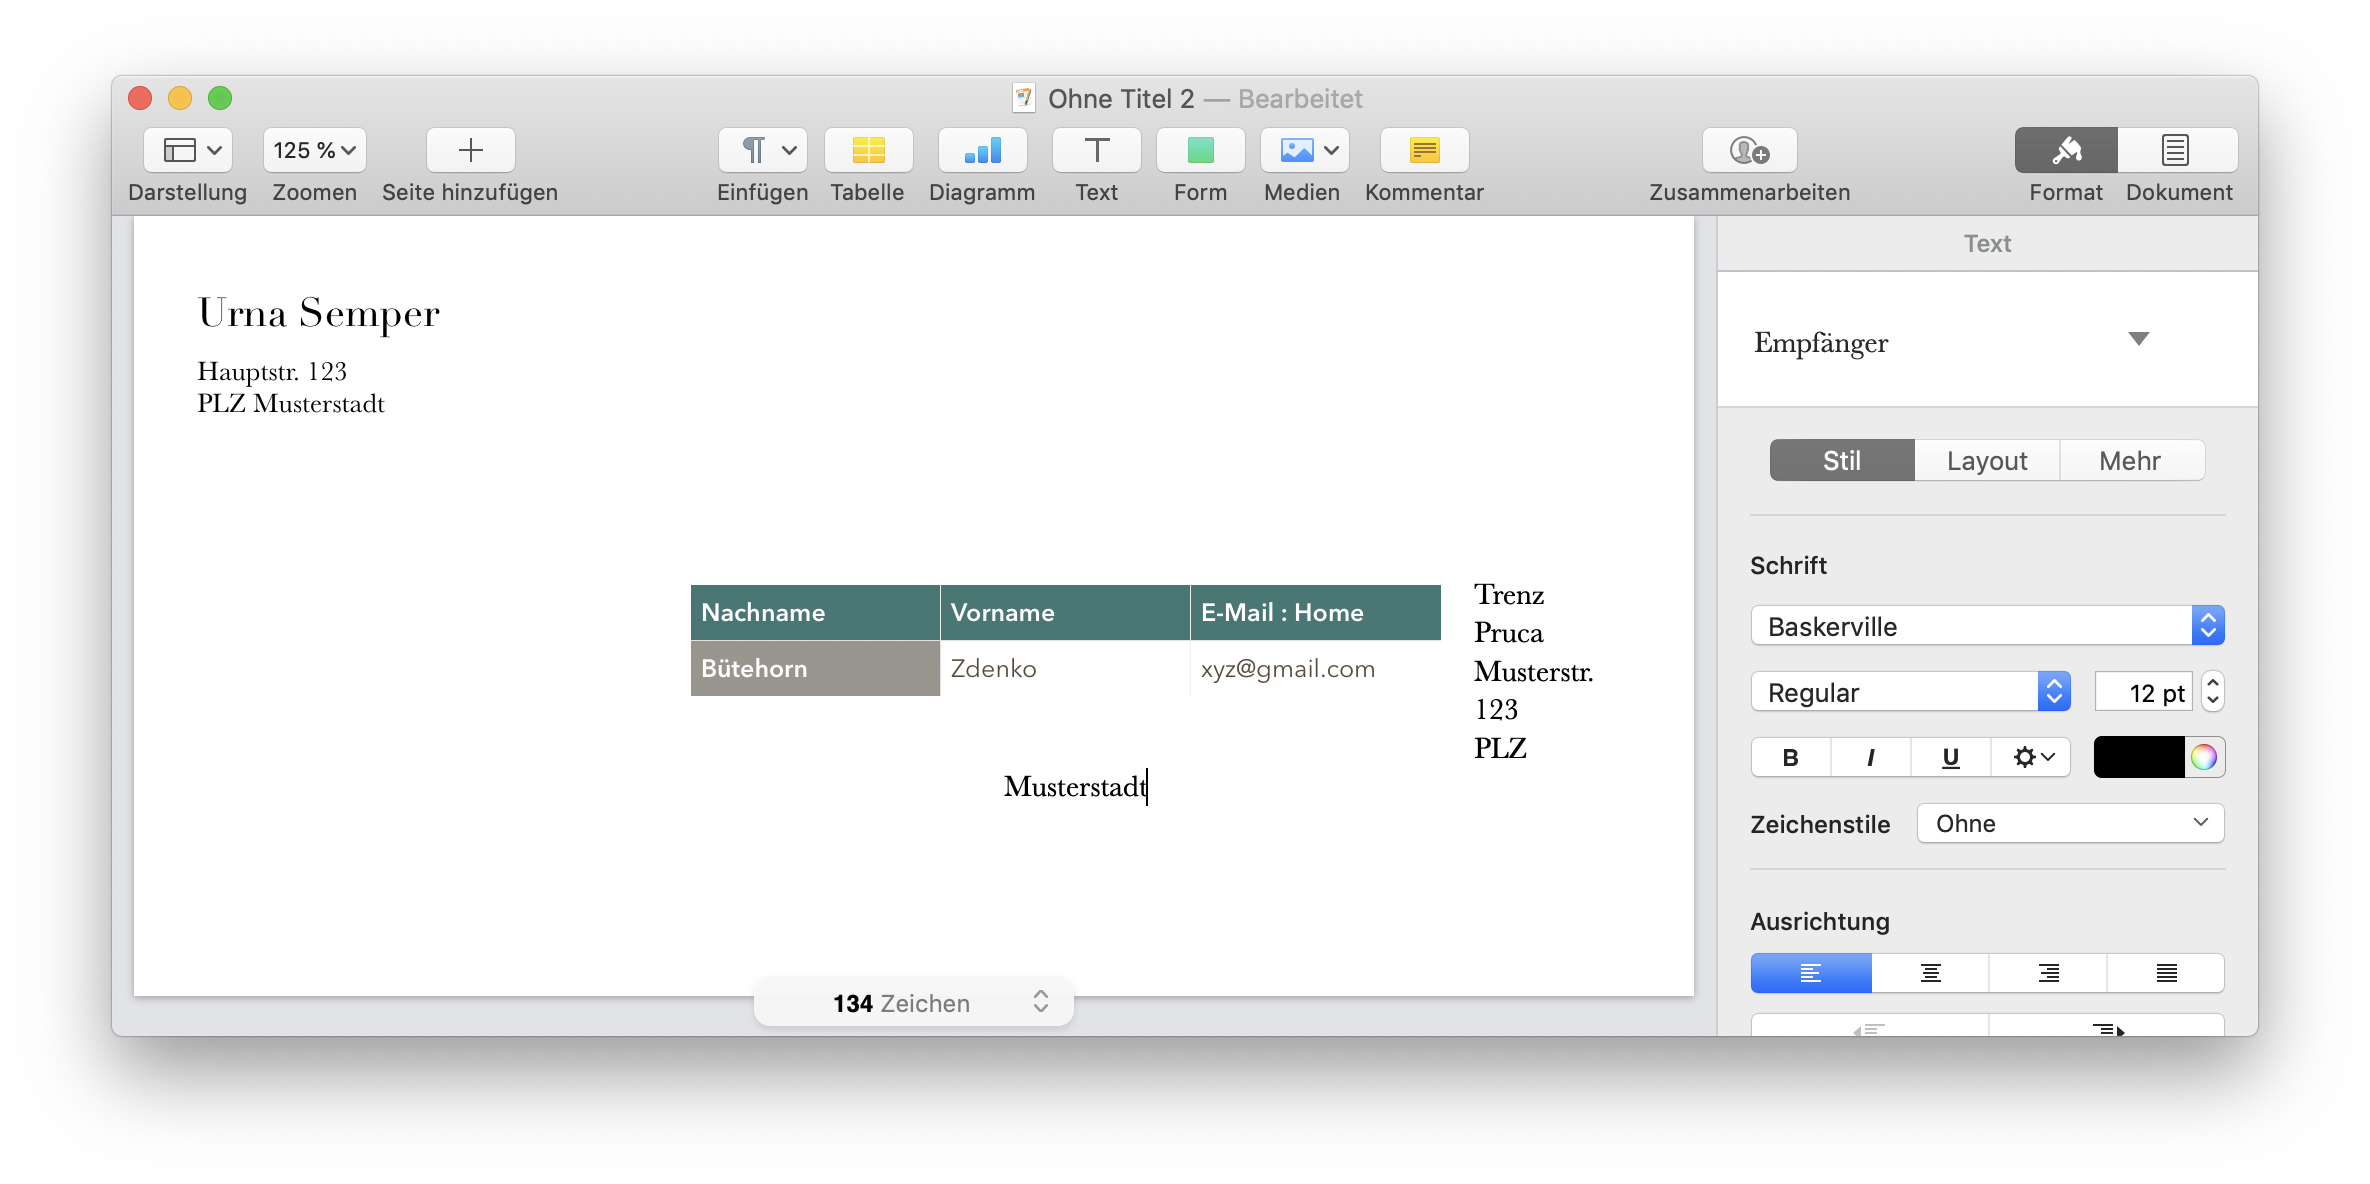2370x1184 pixels.
Task: Open the Baskerville font dropdown
Action: click(x=1987, y=627)
